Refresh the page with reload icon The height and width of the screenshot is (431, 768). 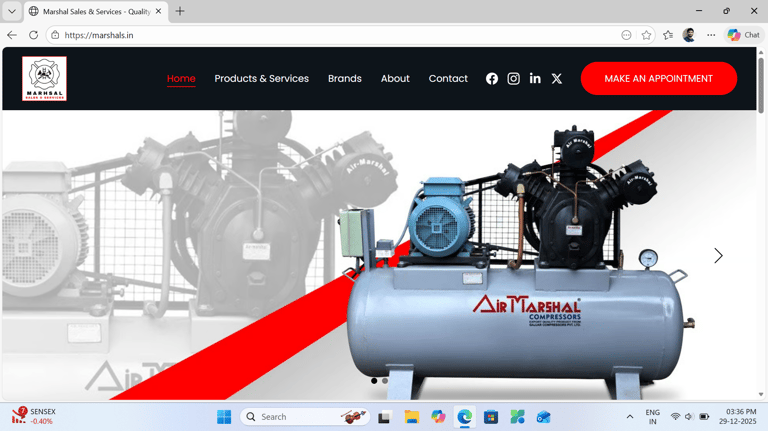coord(33,35)
